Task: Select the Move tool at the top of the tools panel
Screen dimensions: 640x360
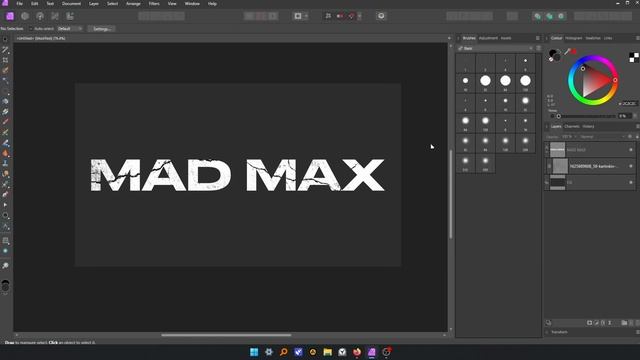Action: [5, 39]
